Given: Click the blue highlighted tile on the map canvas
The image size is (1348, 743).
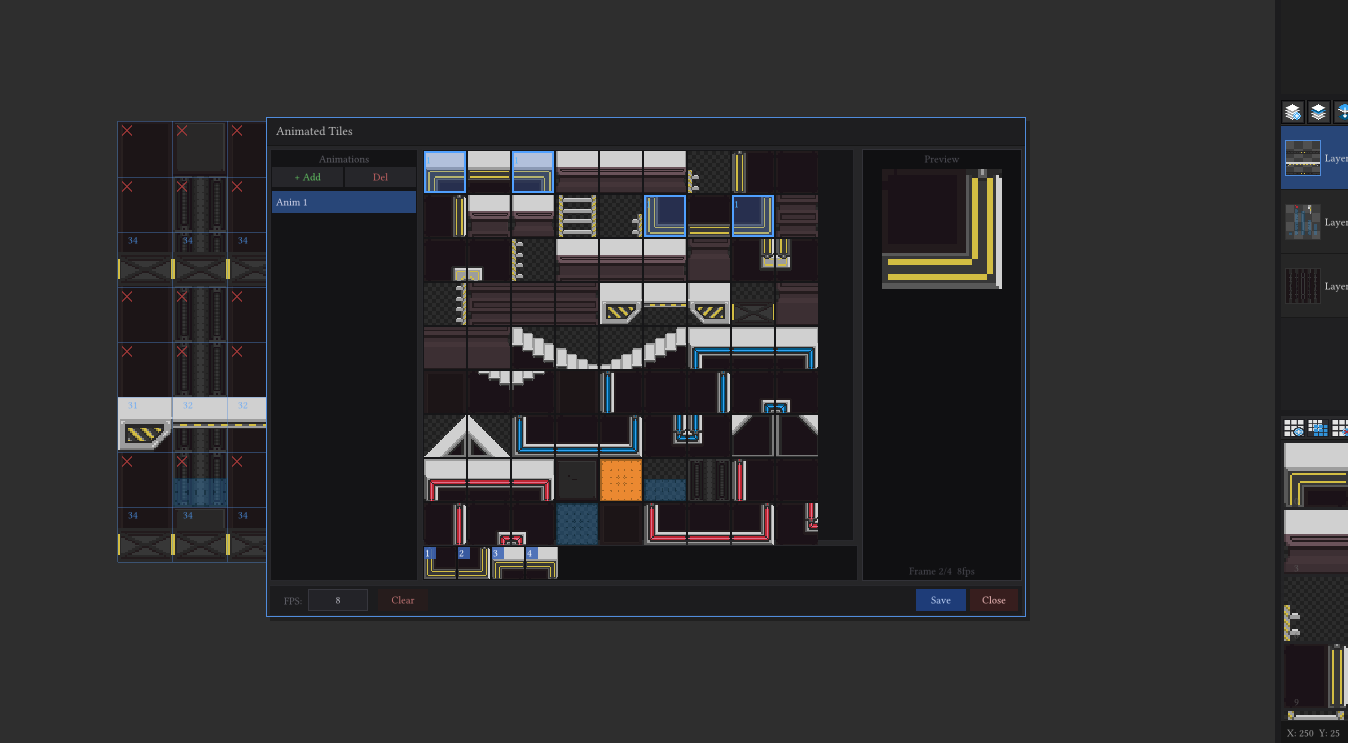Looking at the screenshot, I should tap(200, 492).
